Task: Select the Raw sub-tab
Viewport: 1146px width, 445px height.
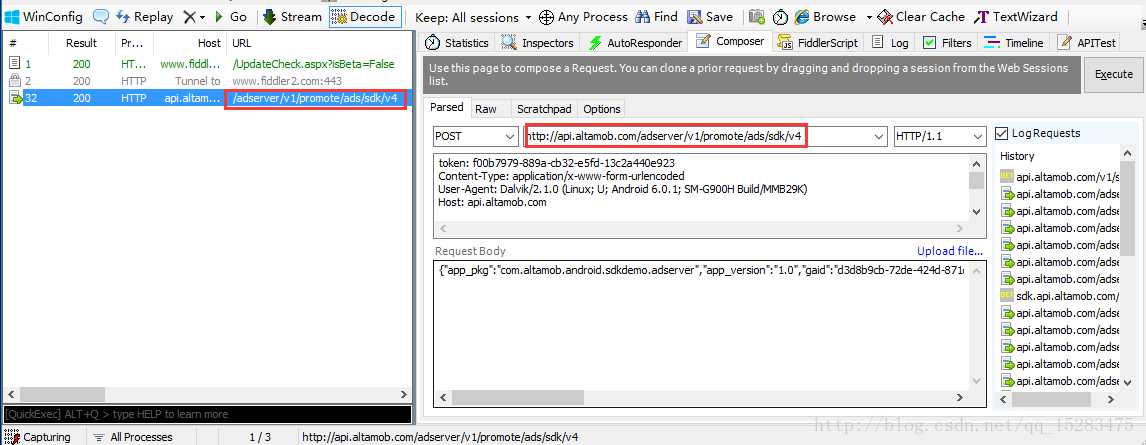Action: coord(486,109)
